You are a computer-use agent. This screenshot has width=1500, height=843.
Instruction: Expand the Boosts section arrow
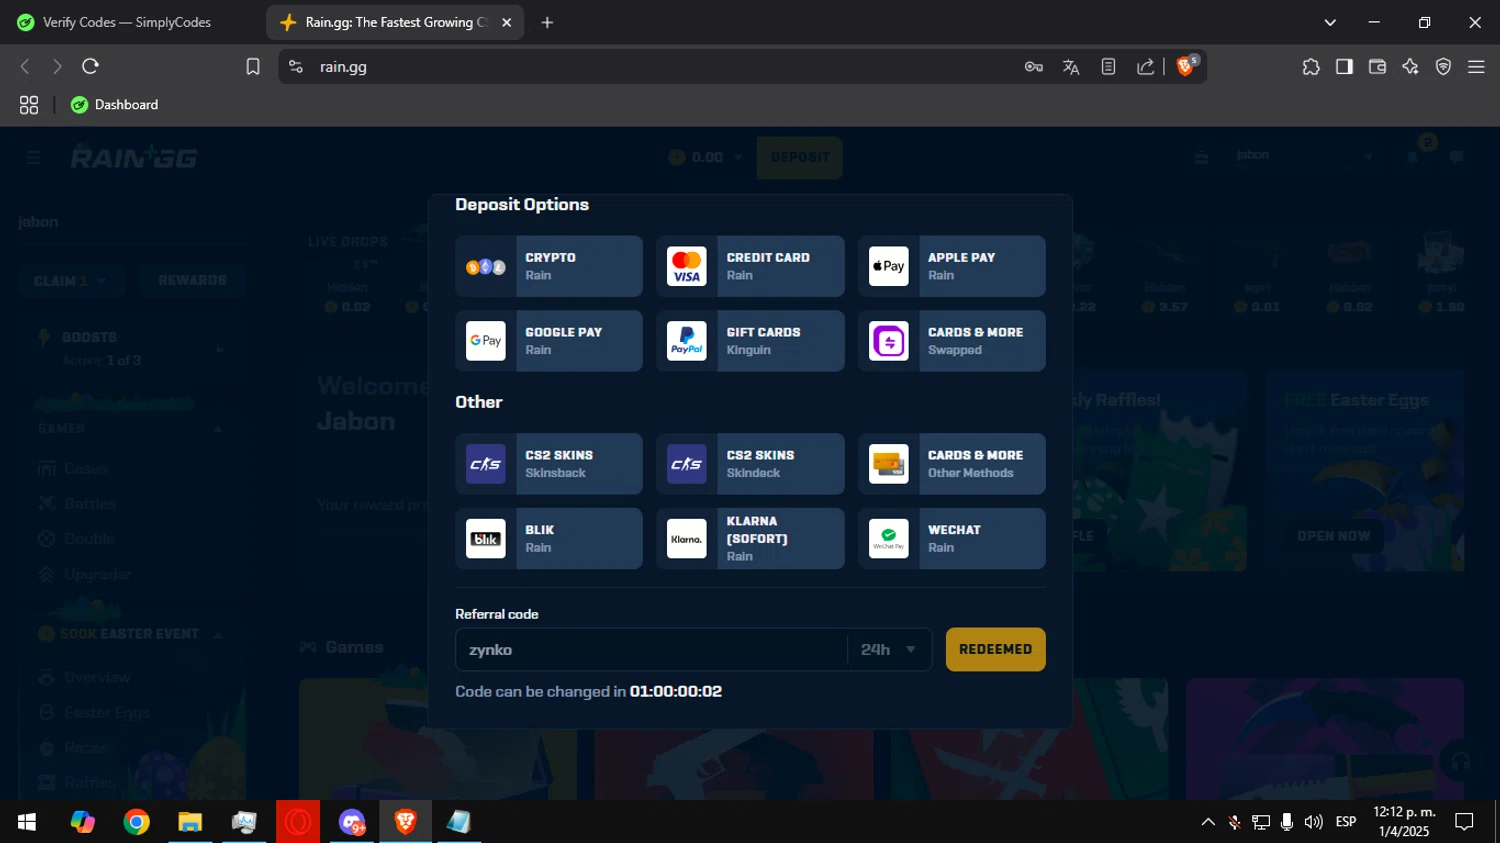(220, 349)
